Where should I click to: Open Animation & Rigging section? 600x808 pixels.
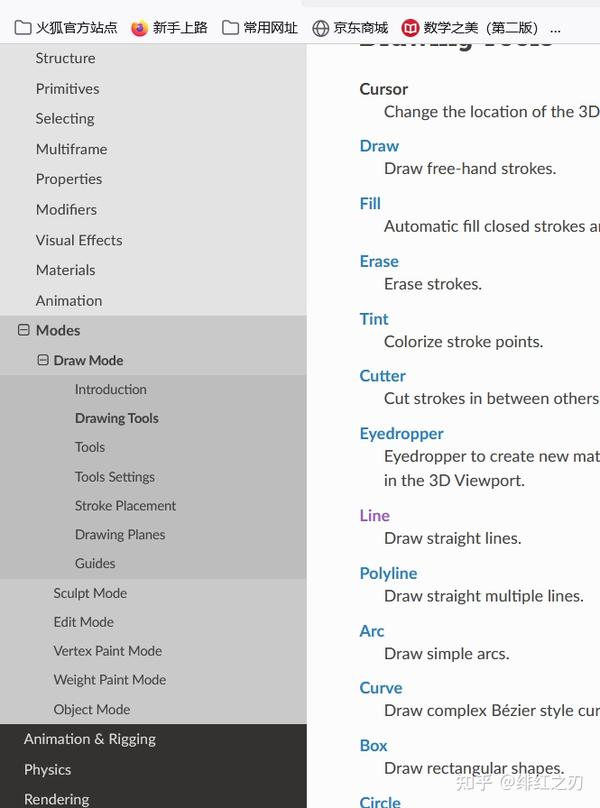[90, 739]
